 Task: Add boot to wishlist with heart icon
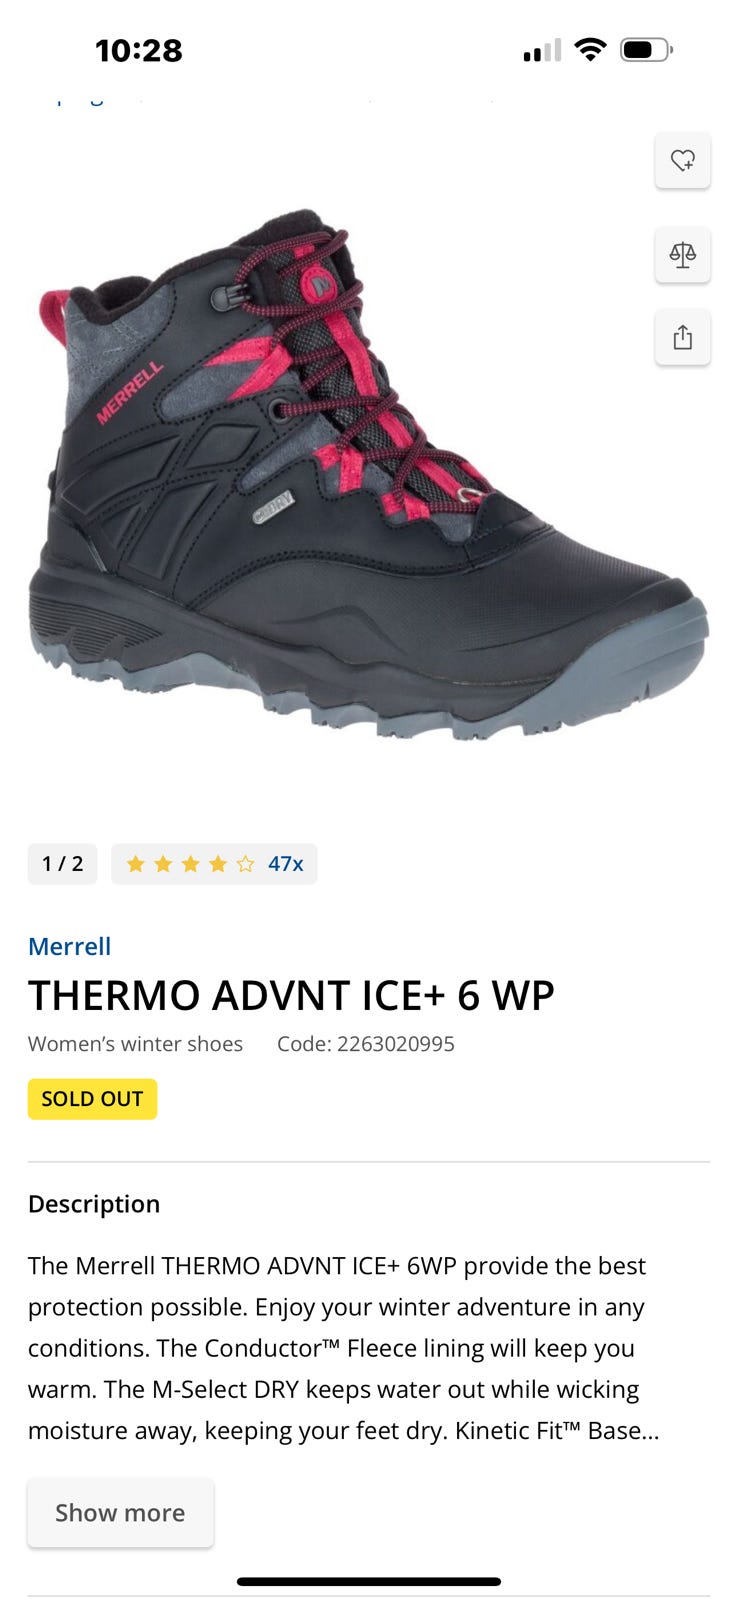[683, 160]
